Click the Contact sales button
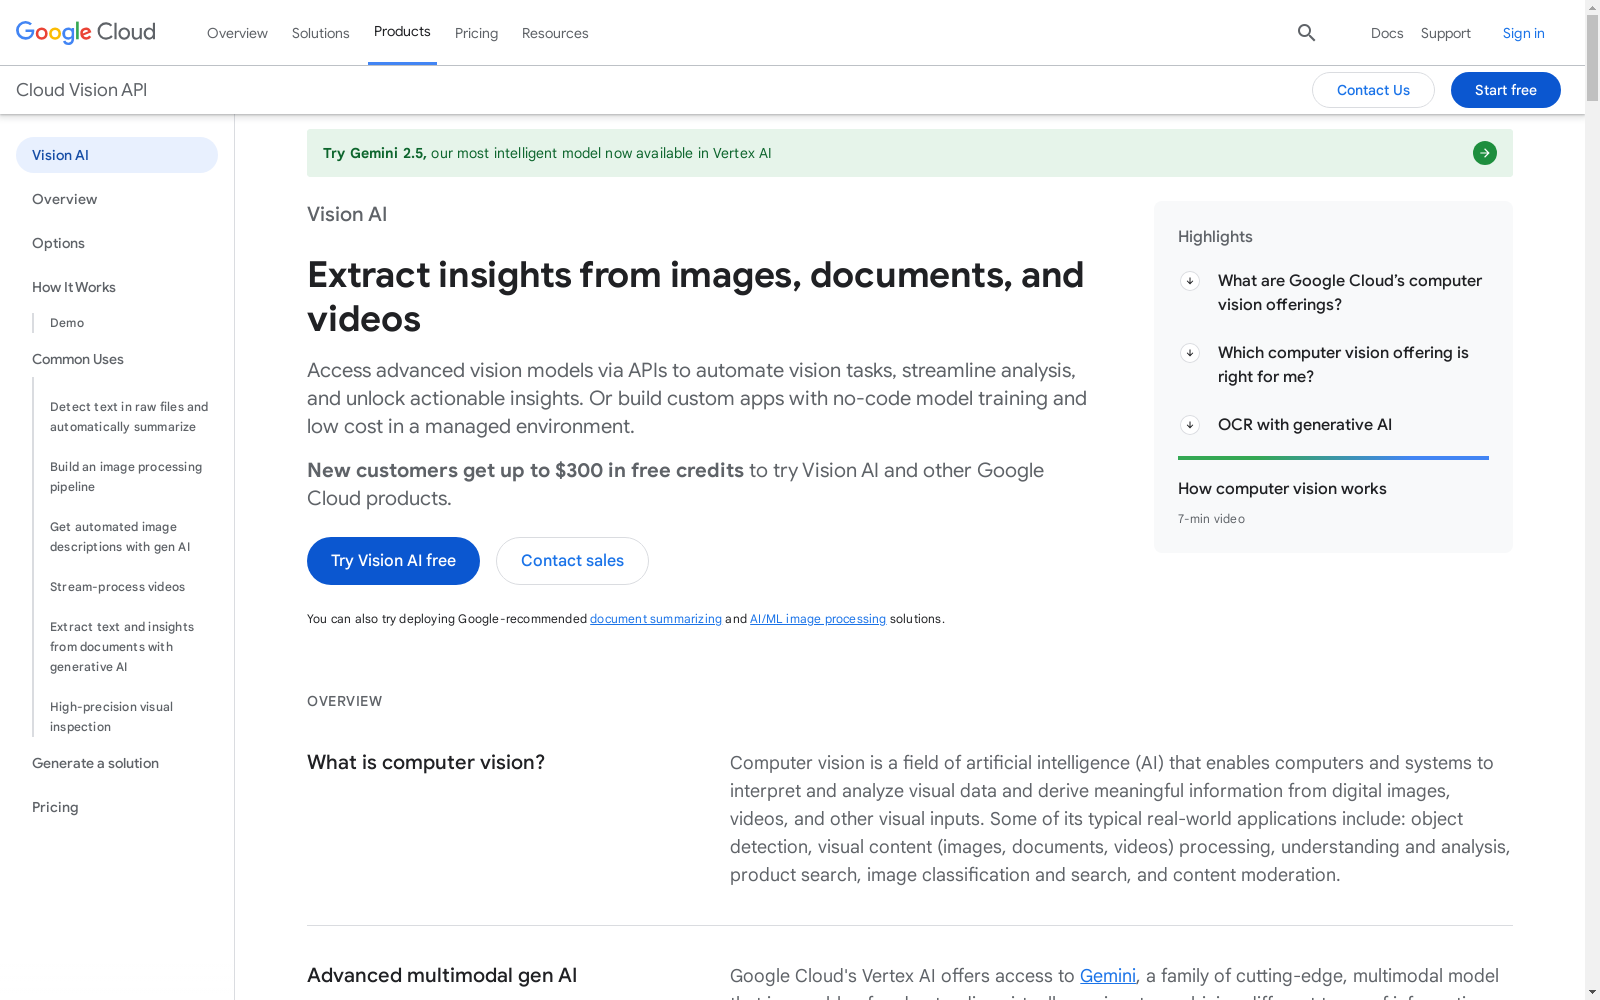 (x=572, y=561)
